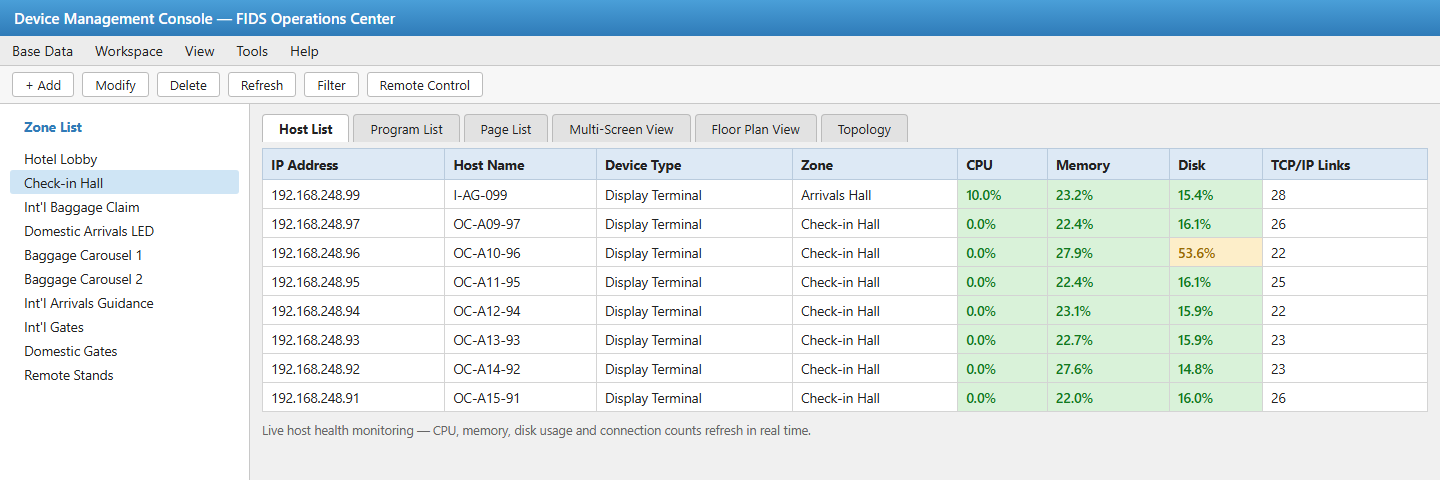Refresh the host list
Image resolution: width=1440 pixels, height=480 pixels.
click(x=262, y=85)
